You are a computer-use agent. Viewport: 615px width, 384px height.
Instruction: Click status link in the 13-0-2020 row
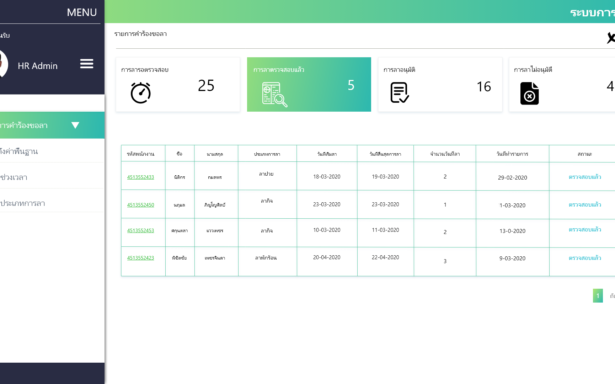[x=585, y=229]
